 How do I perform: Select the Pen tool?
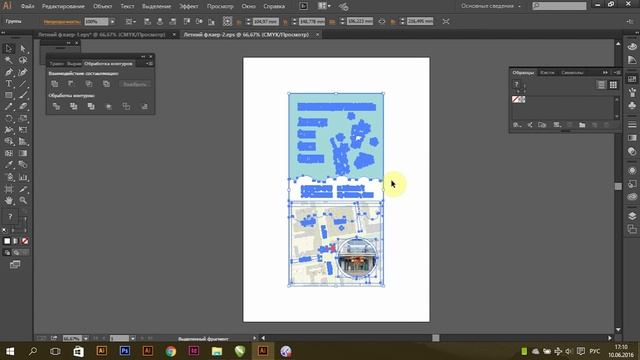[x=9, y=72]
